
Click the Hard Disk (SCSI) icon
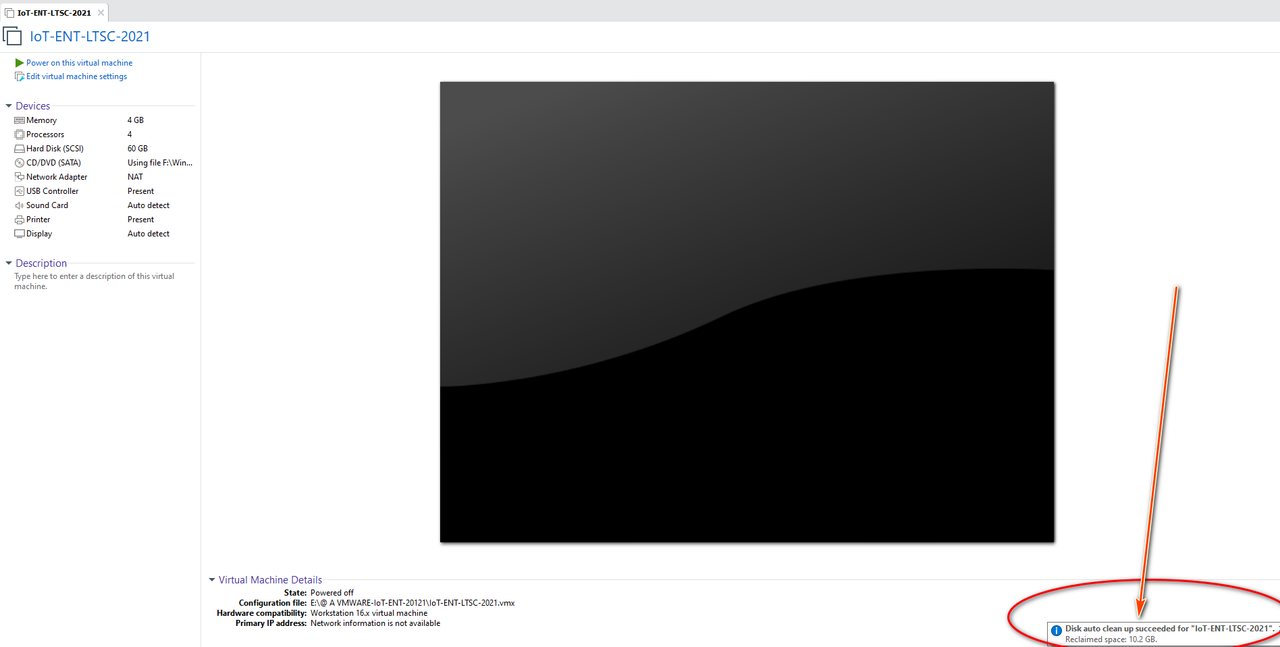tap(19, 148)
